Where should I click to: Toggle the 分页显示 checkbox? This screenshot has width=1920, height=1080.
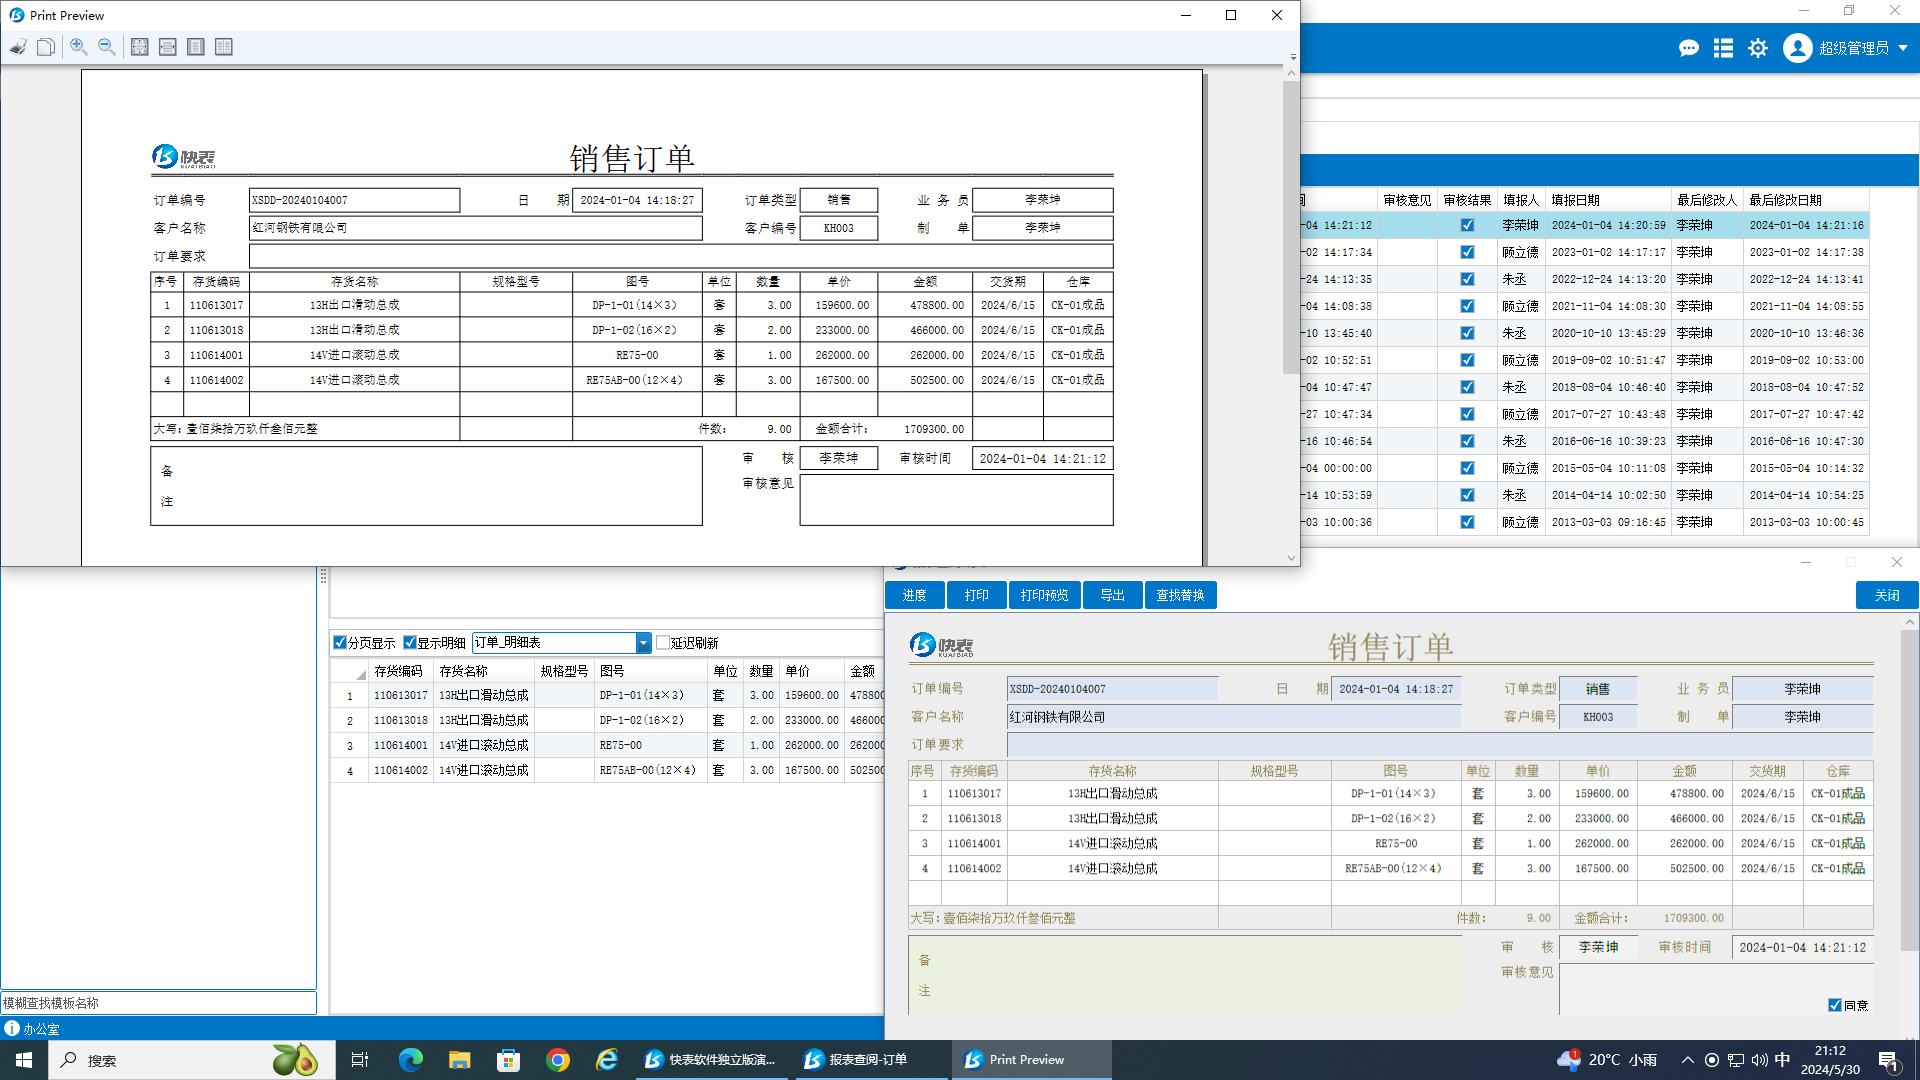point(340,642)
